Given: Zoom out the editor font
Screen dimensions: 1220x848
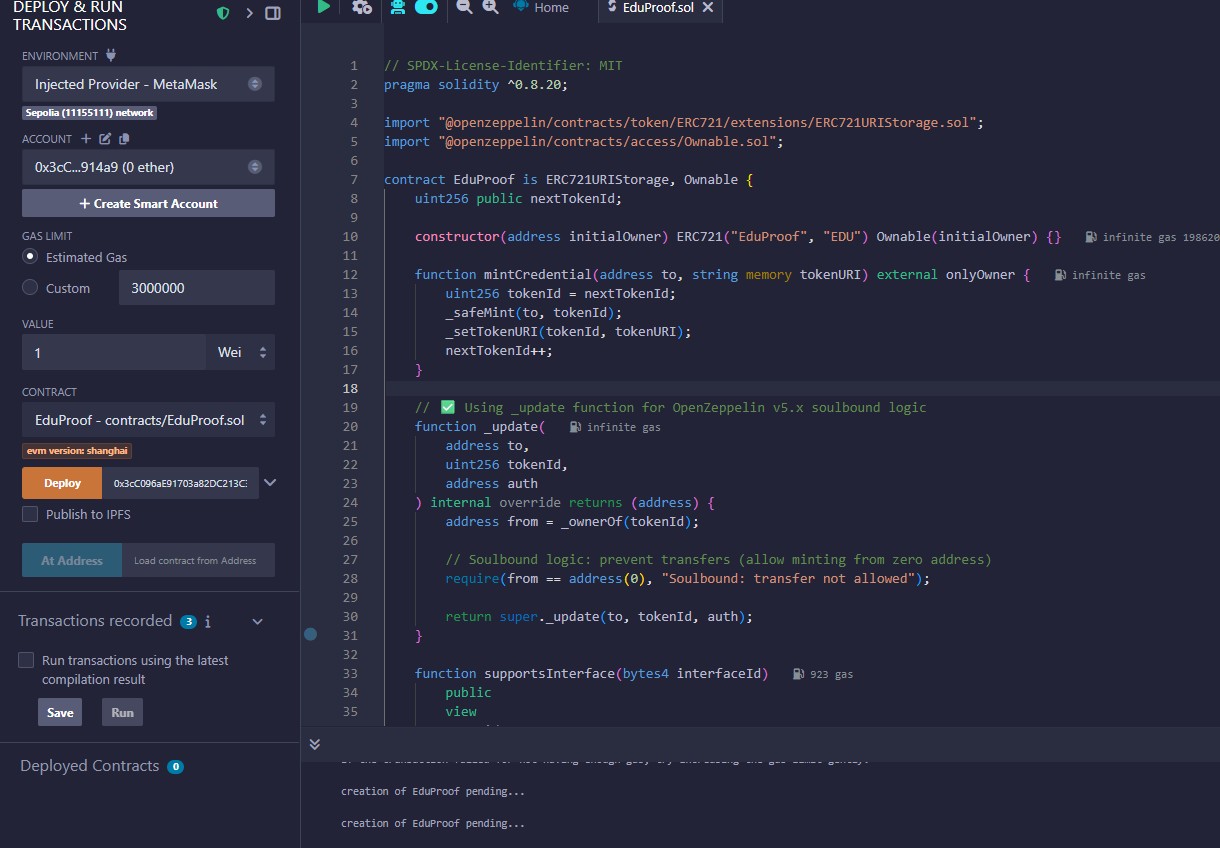Looking at the screenshot, I should click(464, 7).
